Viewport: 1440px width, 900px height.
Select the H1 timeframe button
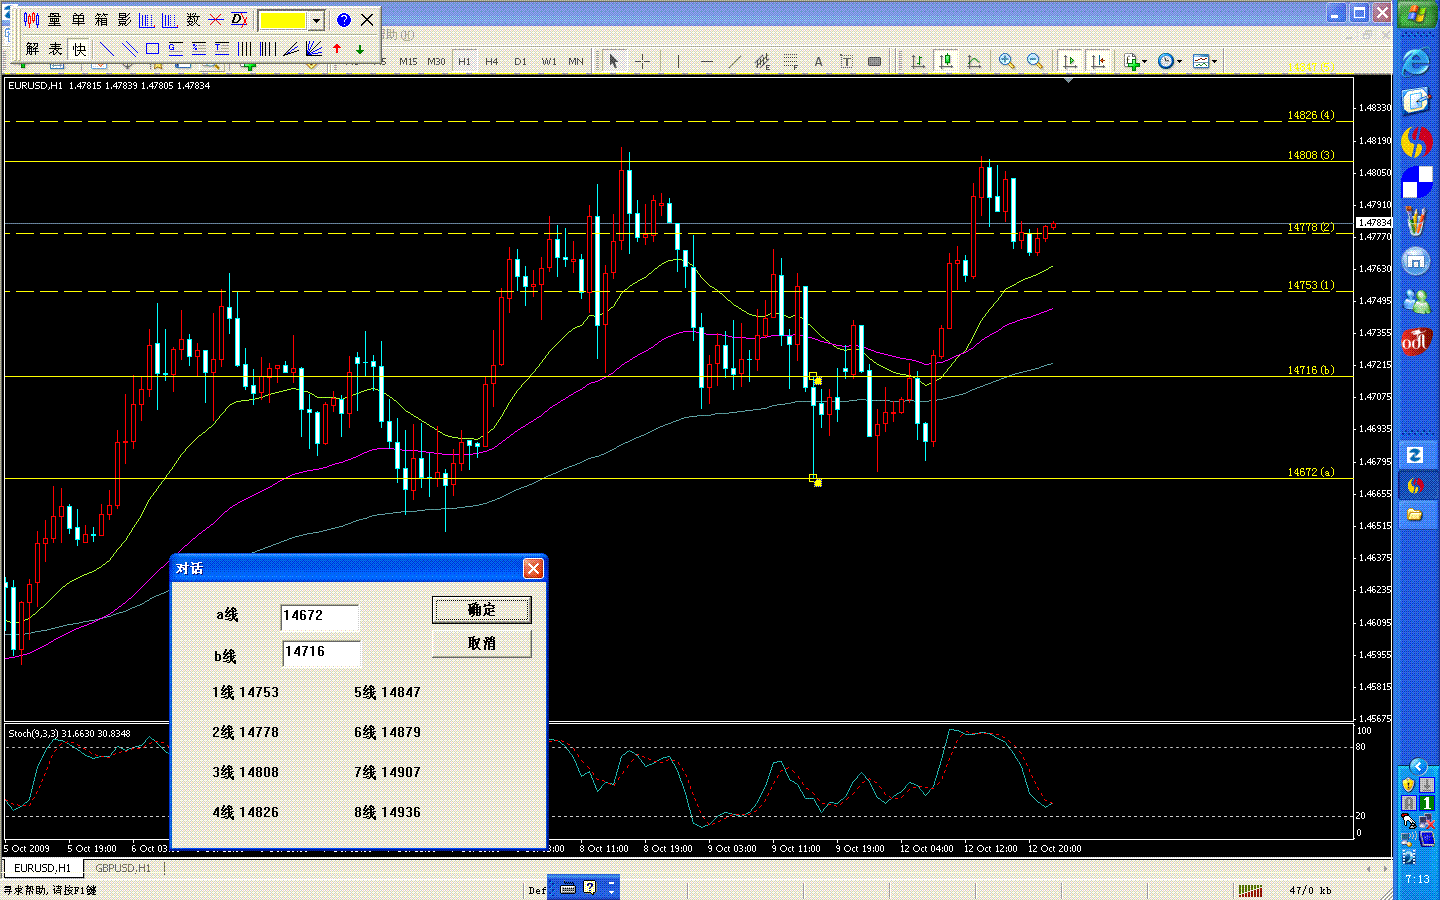coord(464,62)
